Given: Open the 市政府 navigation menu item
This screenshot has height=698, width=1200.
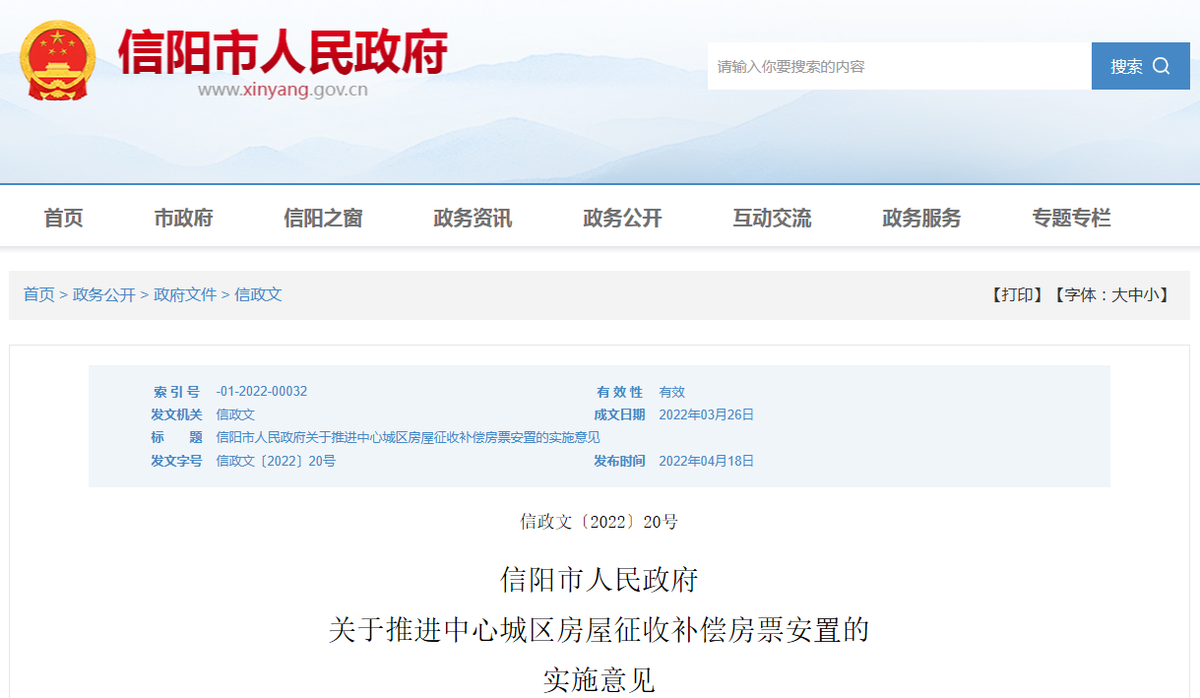Looking at the screenshot, I should coord(183,218).
